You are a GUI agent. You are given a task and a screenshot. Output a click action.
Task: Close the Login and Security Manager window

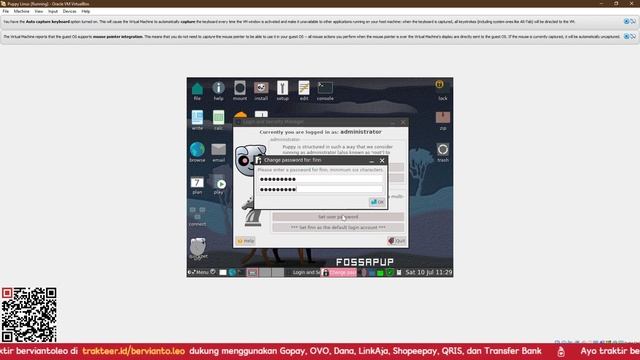click(403, 122)
